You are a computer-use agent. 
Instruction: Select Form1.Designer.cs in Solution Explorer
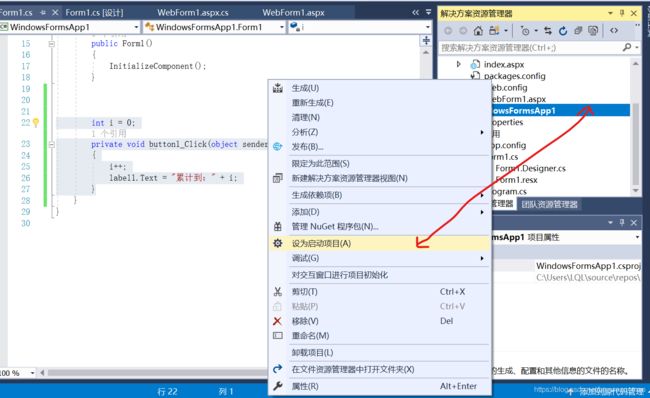coord(530,168)
